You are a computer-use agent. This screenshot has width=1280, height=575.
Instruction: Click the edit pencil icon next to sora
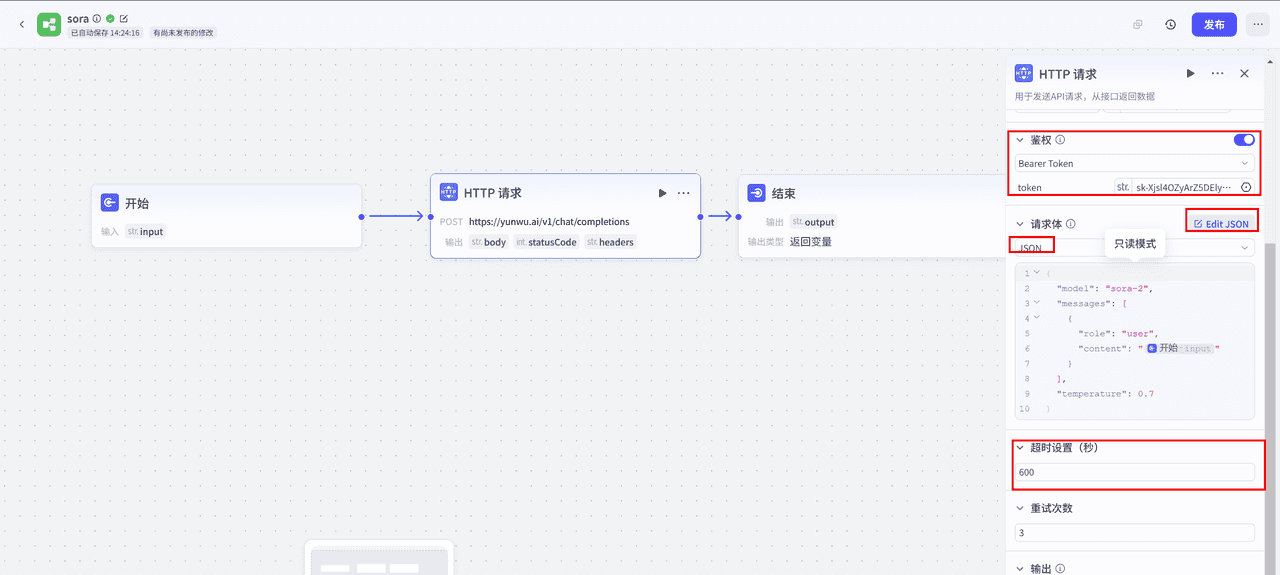pyautogui.click(x=124, y=18)
